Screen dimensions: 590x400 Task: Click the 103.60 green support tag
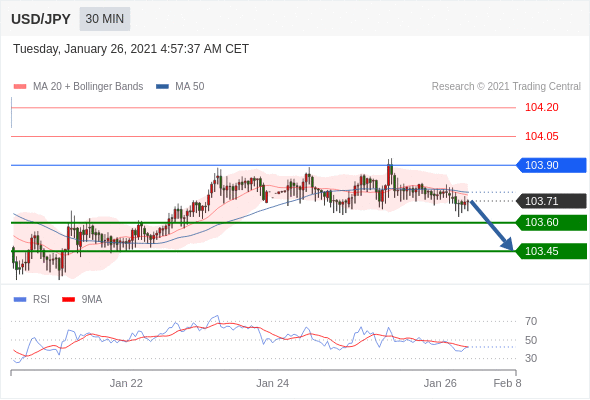(x=551, y=222)
